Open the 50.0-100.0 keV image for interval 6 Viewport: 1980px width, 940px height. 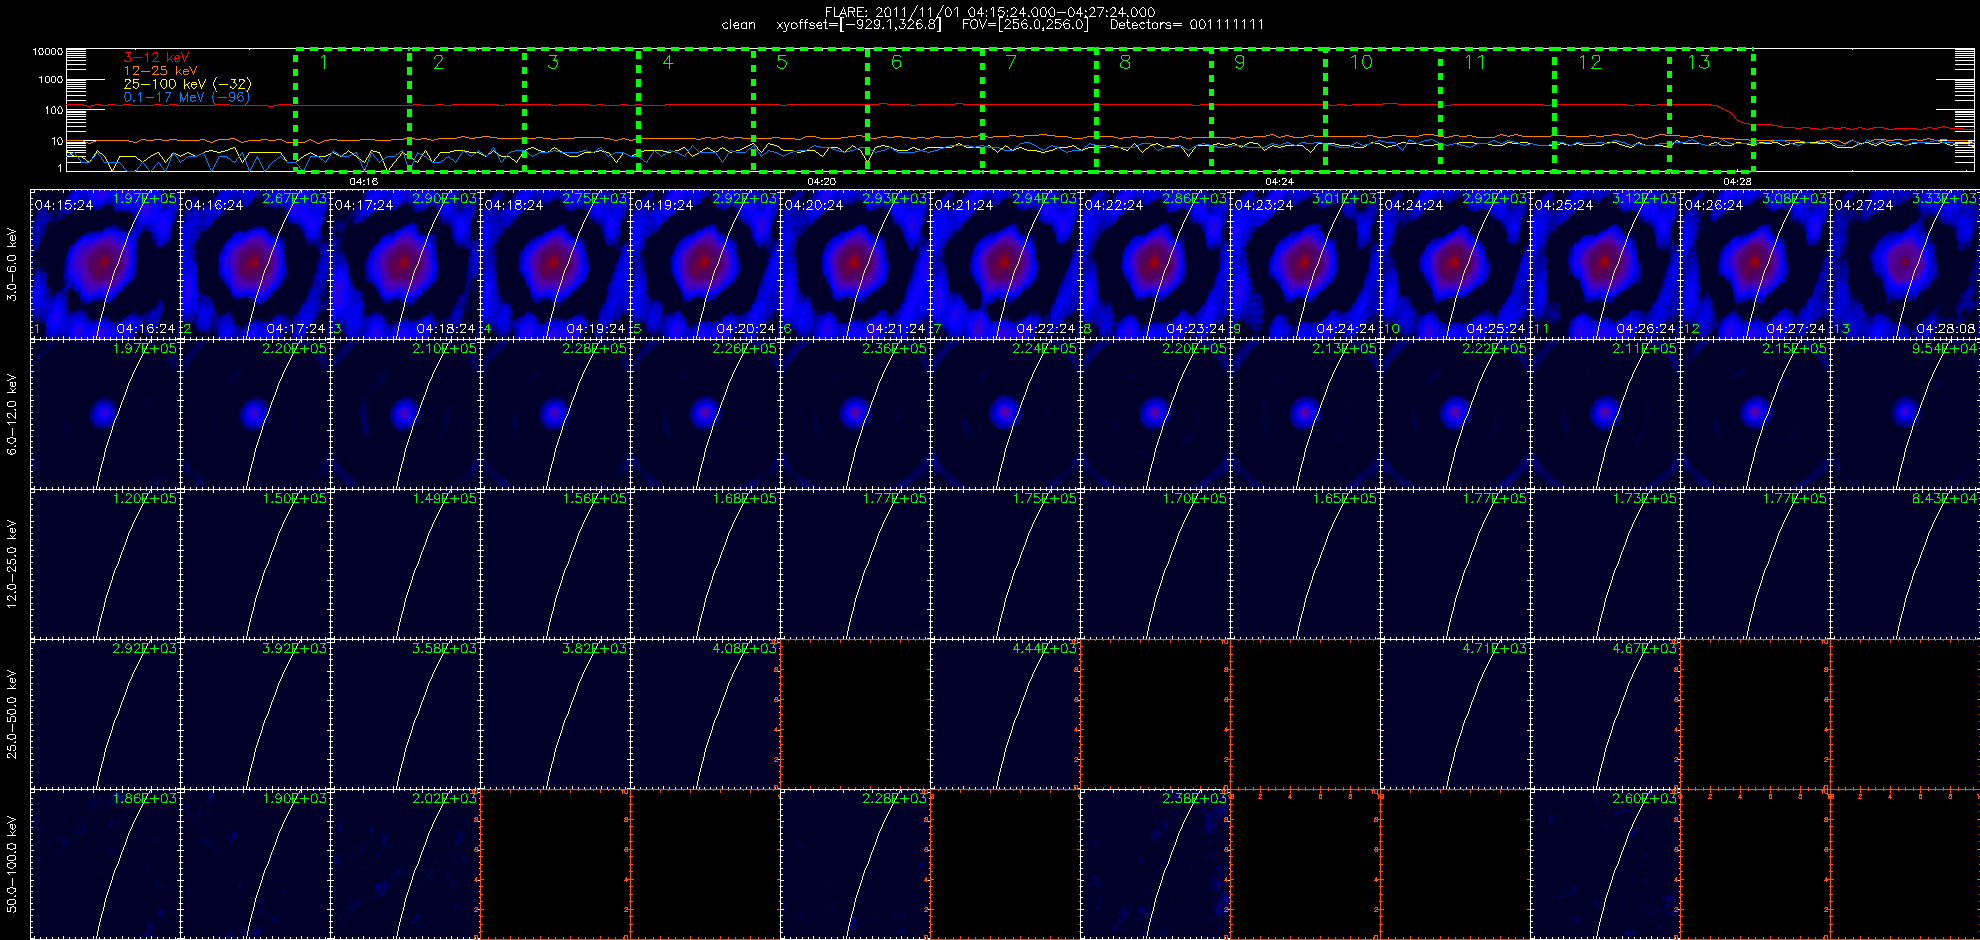click(855, 863)
